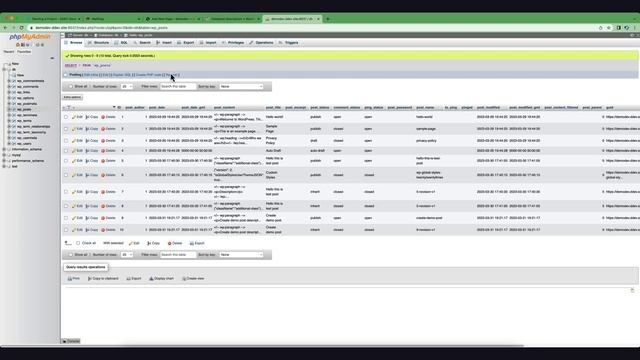Click the Display chart icon
Screen dimensions: 640x360
[x=151, y=278]
